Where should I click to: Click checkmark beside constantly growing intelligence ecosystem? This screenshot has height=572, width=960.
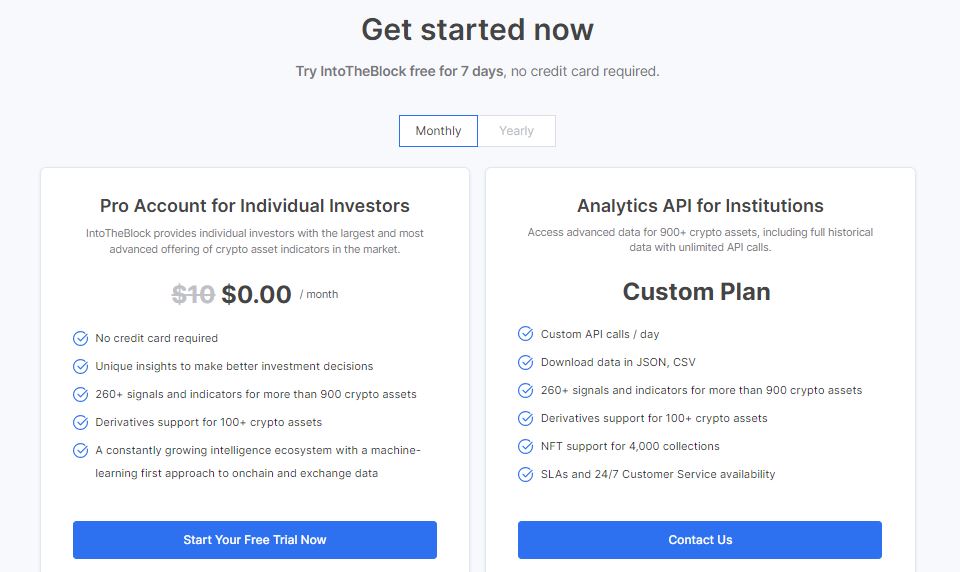point(81,451)
